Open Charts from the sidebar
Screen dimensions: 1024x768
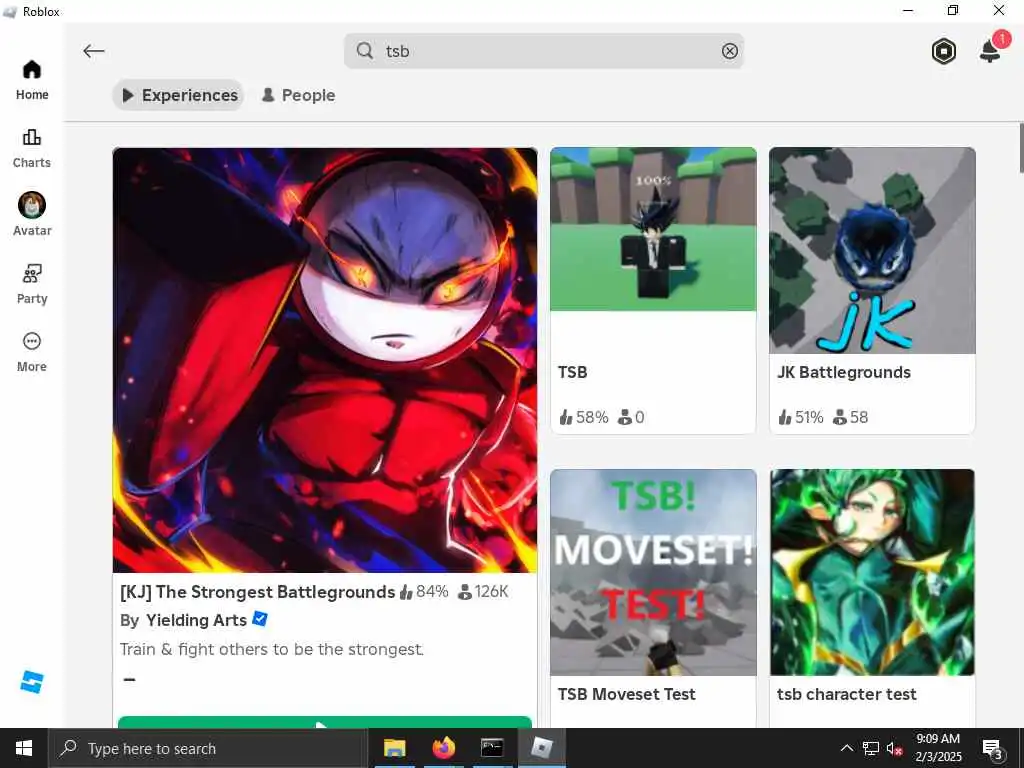31,149
